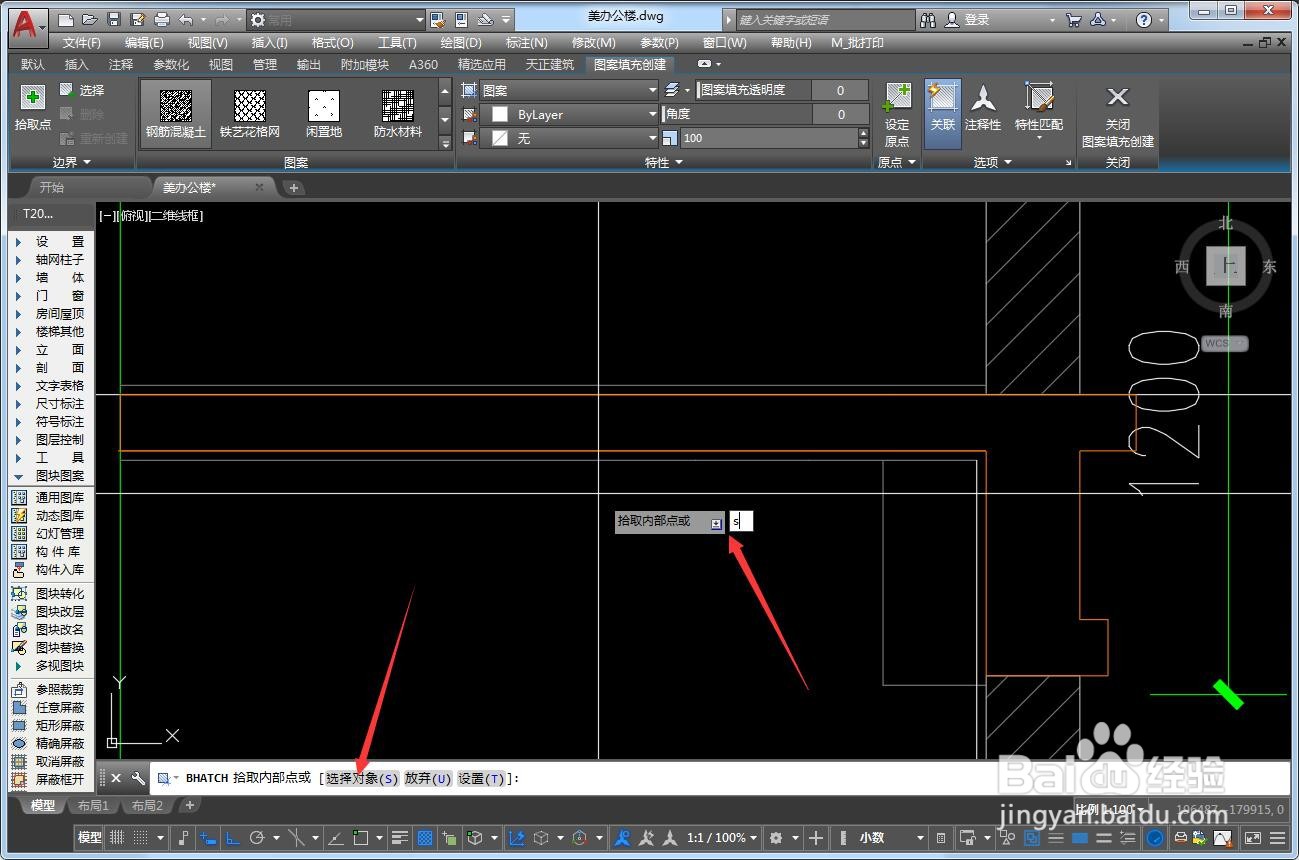Open the 绘图(D) menu
Screen dimensions: 1299x860
461,42
